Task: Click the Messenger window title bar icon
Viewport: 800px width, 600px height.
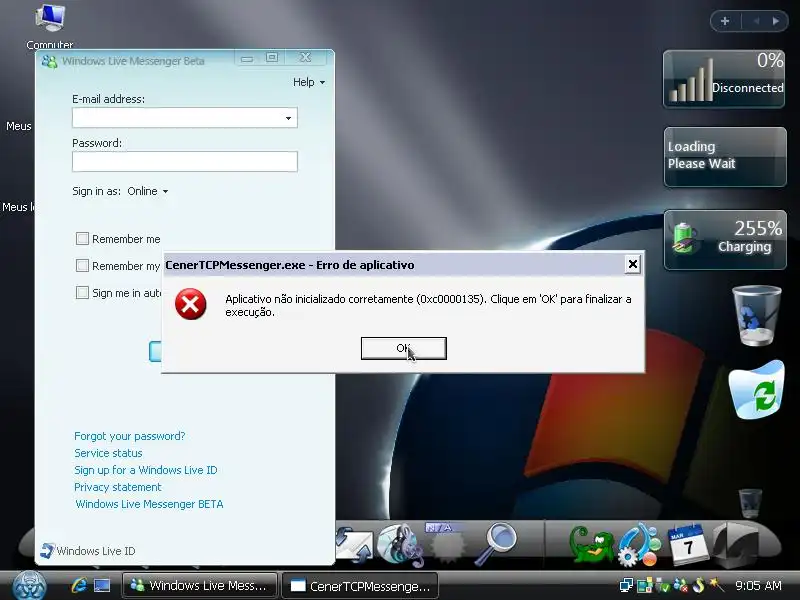Action: [x=49, y=61]
